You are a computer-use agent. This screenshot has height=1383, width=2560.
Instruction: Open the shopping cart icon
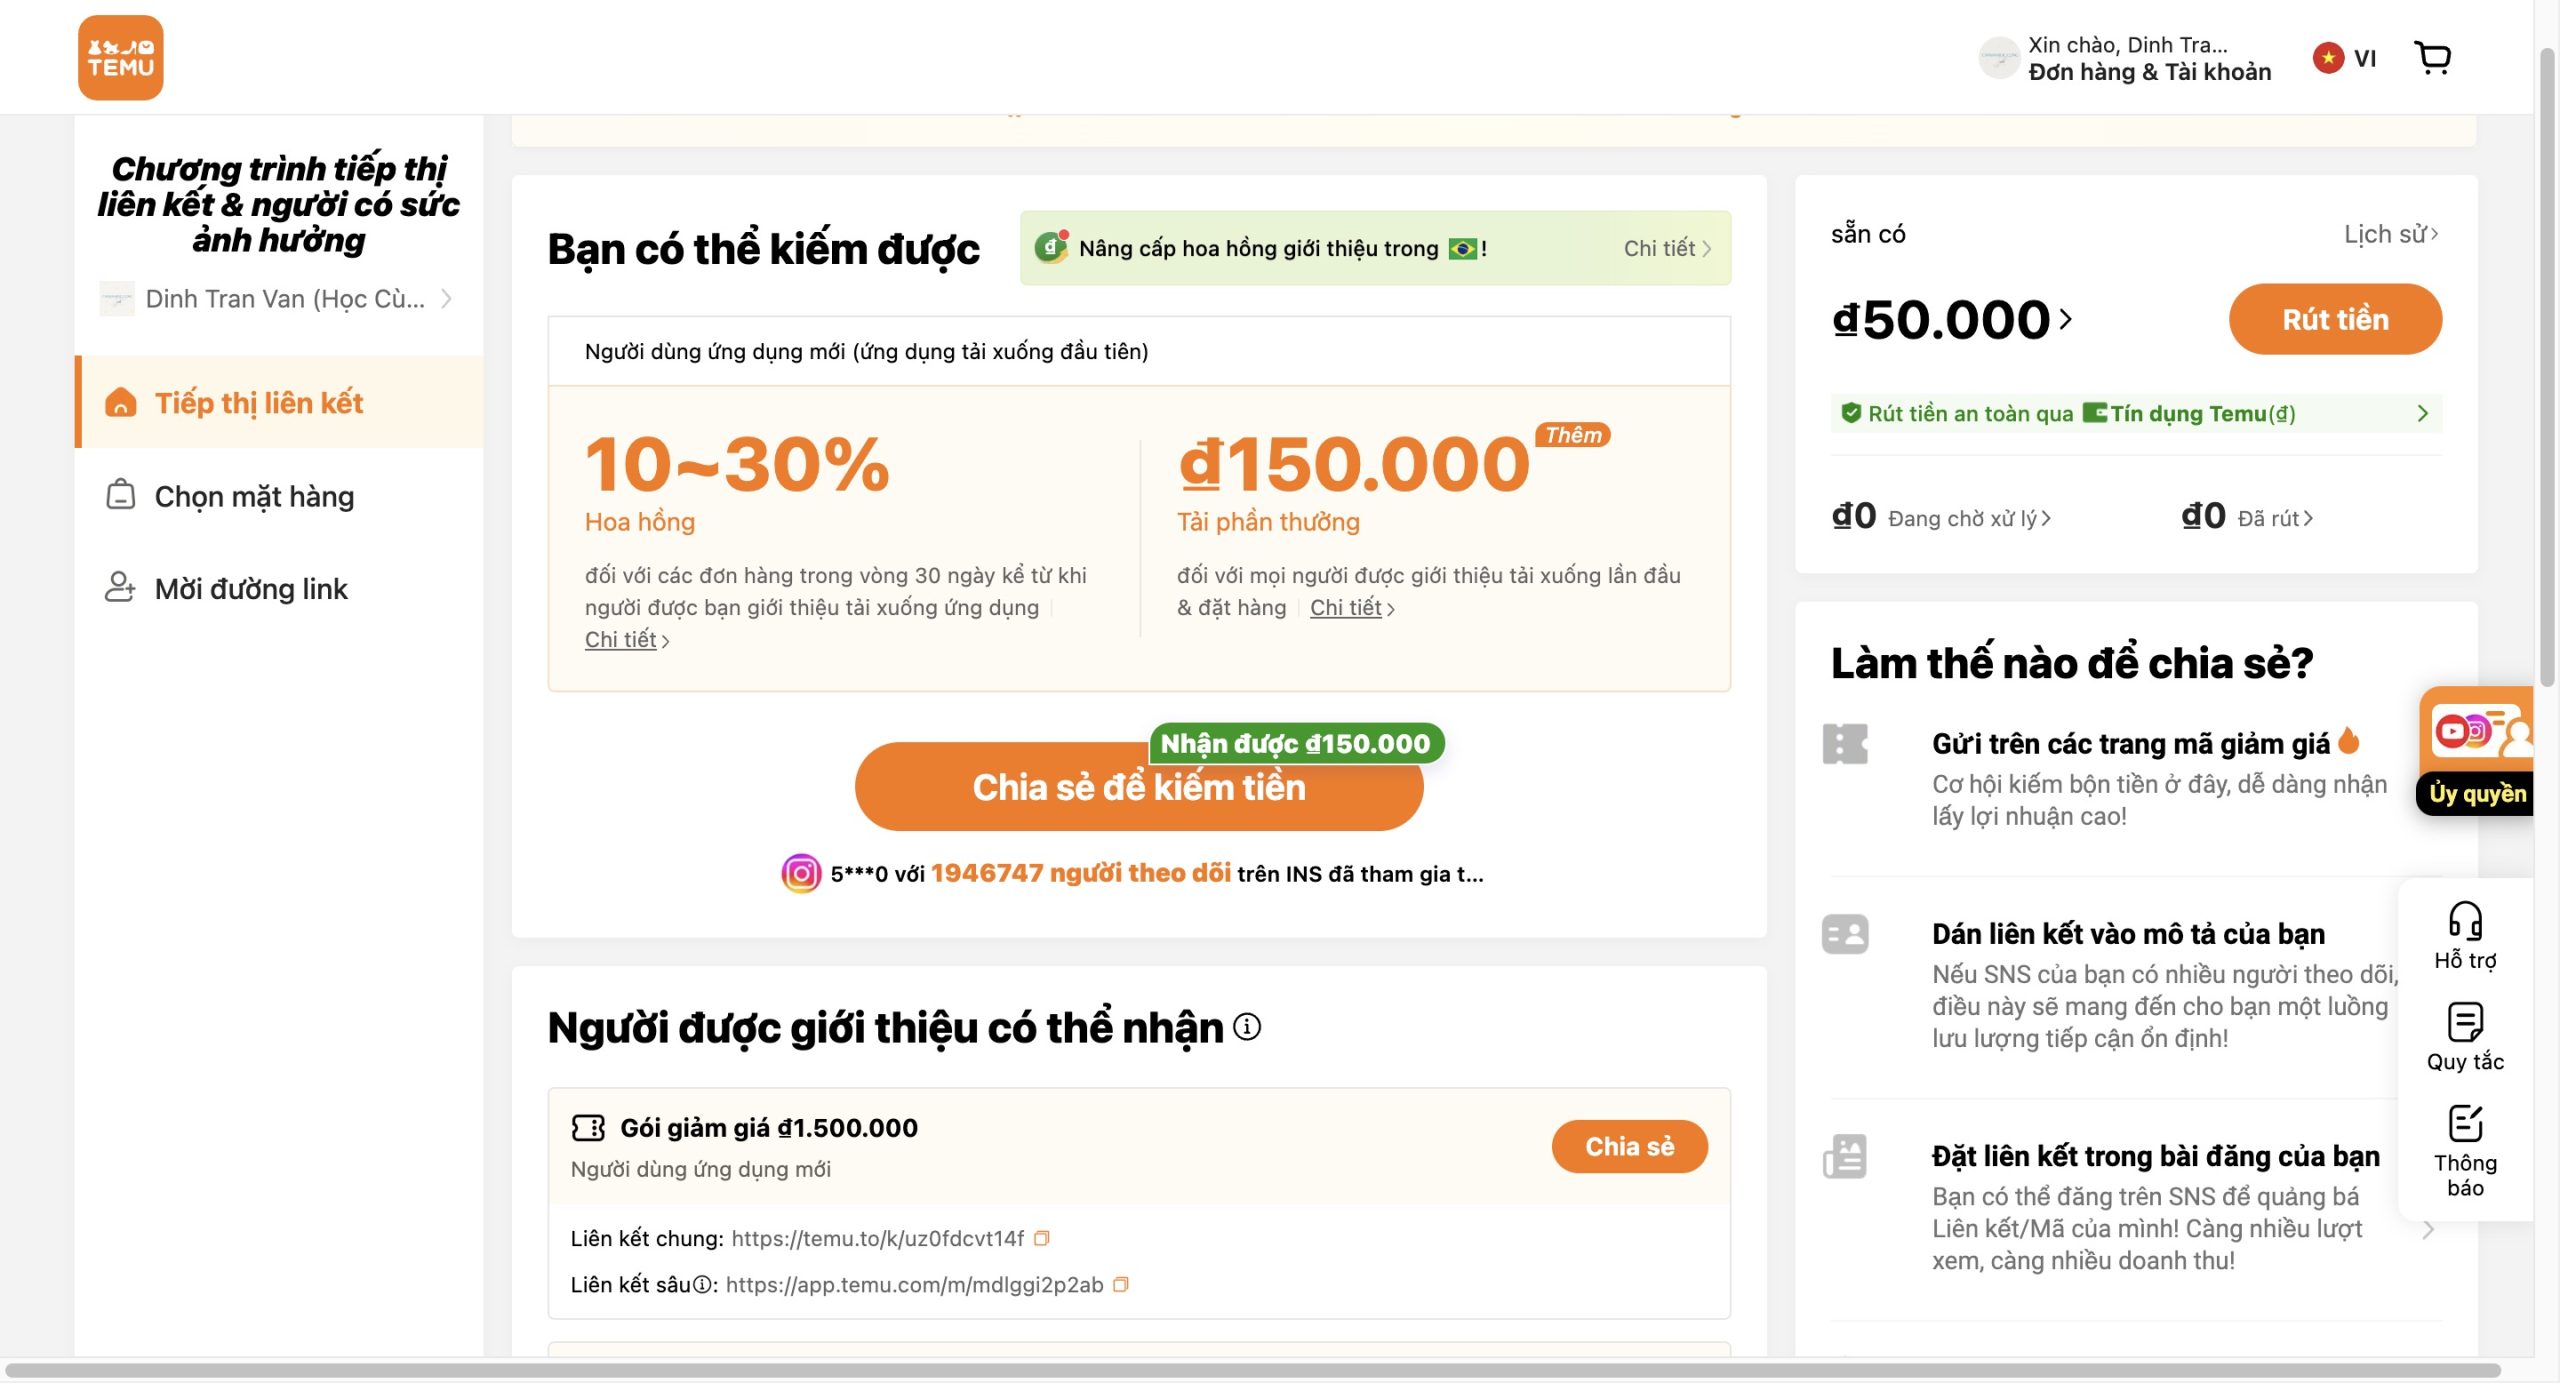click(x=2432, y=57)
